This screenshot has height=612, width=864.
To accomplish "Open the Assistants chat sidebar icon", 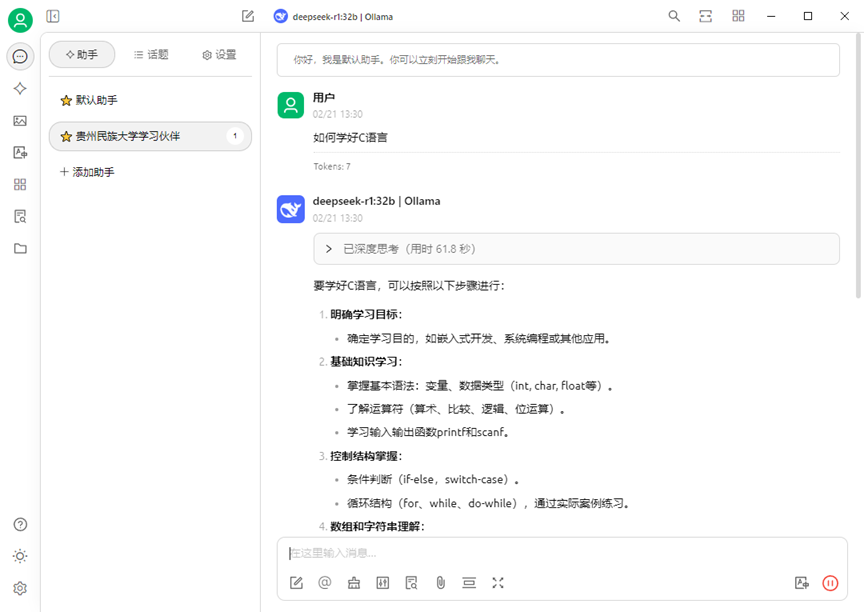I will [x=20, y=56].
